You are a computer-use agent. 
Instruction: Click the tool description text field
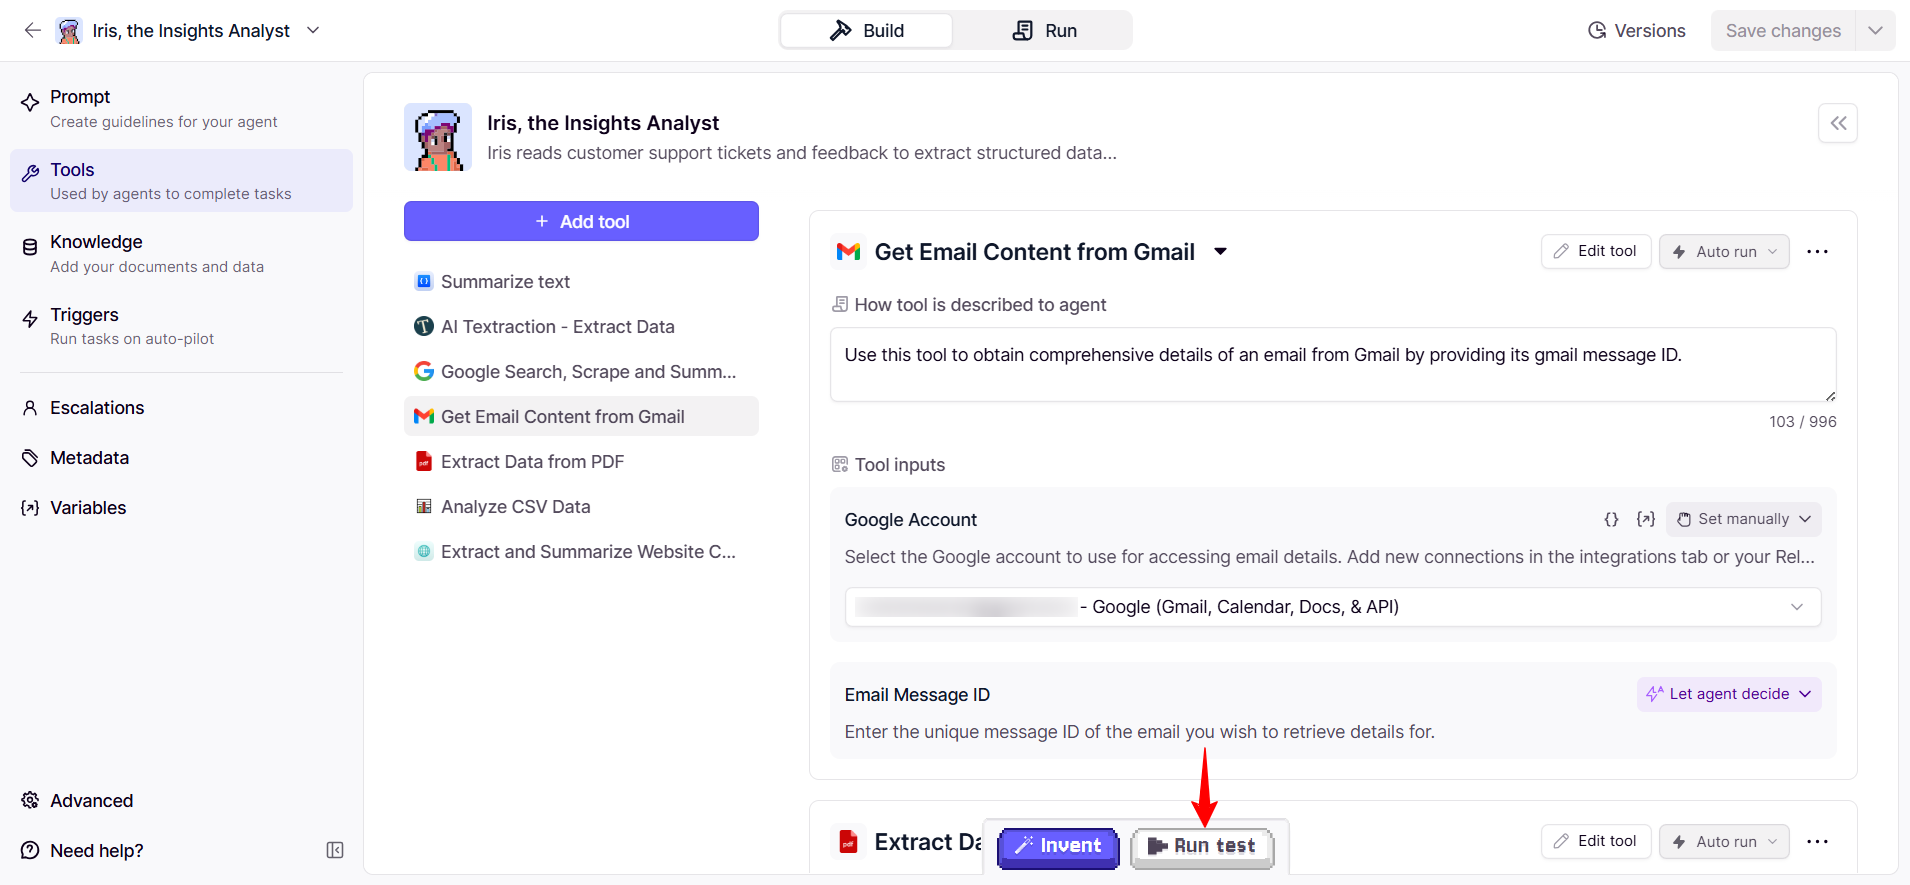[1332, 365]
